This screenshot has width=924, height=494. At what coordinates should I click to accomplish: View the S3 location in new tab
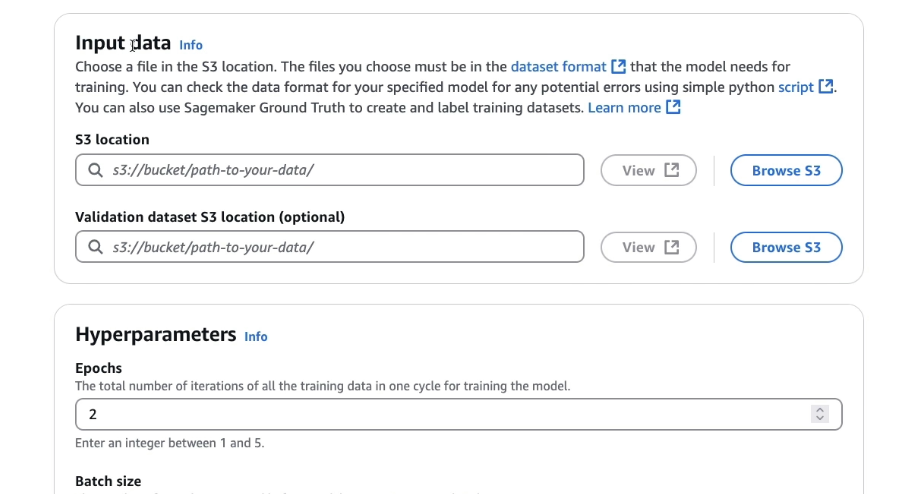tap(648, 170)
